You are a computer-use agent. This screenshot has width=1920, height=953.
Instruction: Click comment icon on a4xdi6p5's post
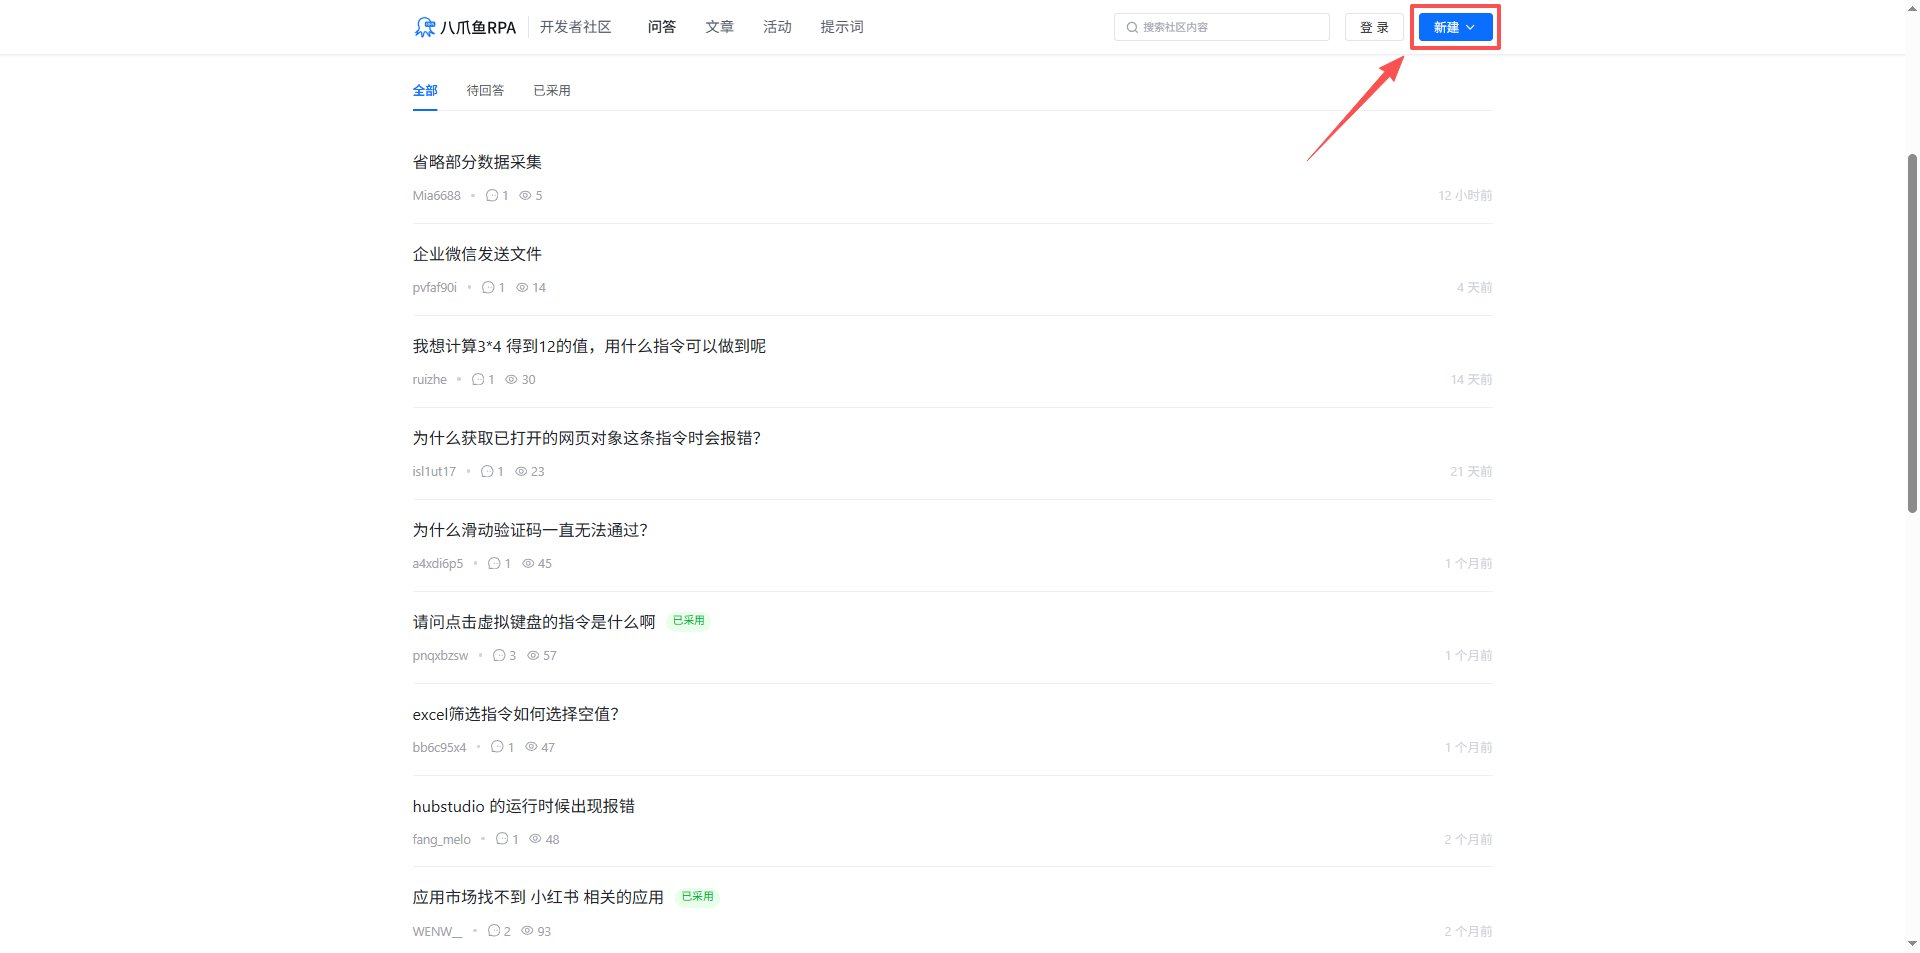pos(494,563)
